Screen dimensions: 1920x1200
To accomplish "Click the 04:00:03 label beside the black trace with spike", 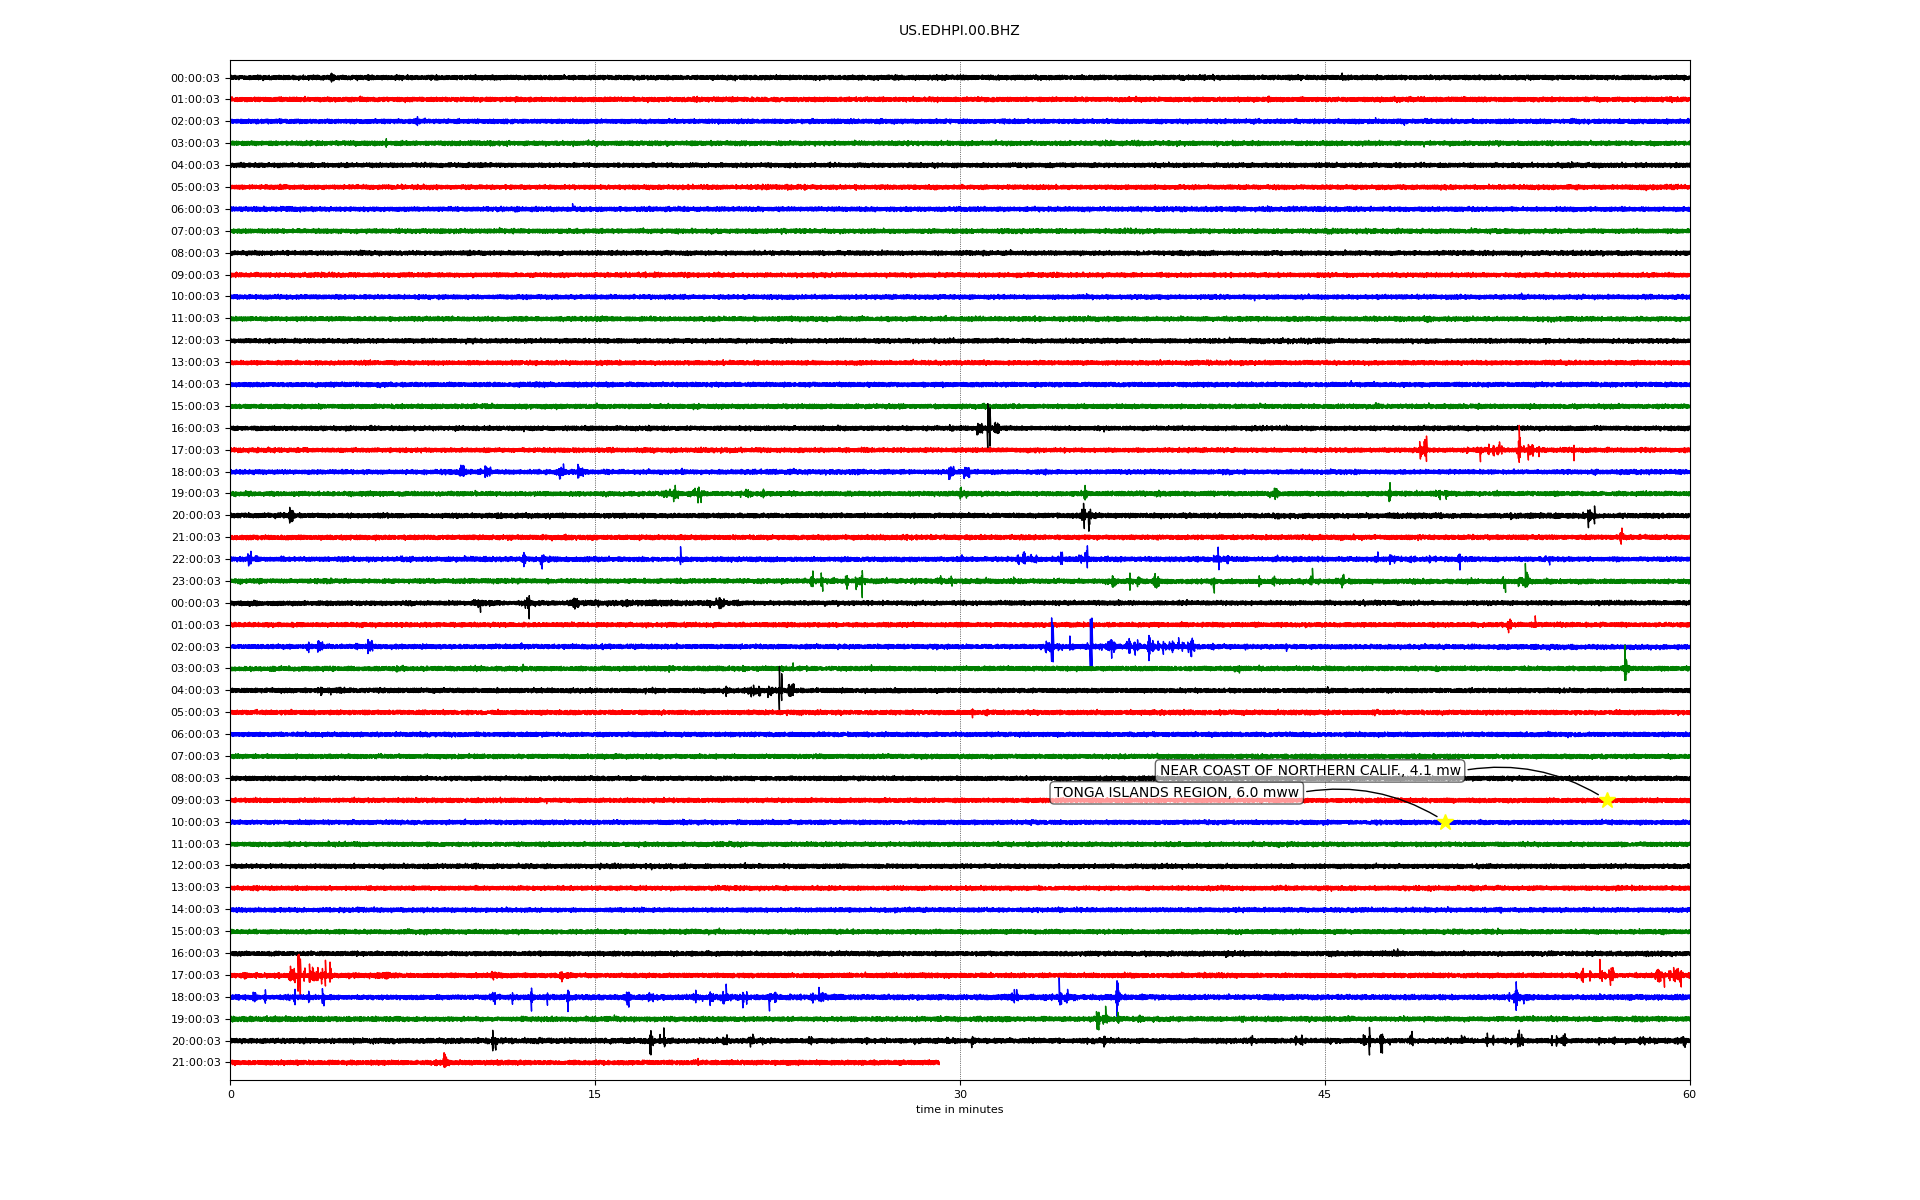I will point(195,690).
